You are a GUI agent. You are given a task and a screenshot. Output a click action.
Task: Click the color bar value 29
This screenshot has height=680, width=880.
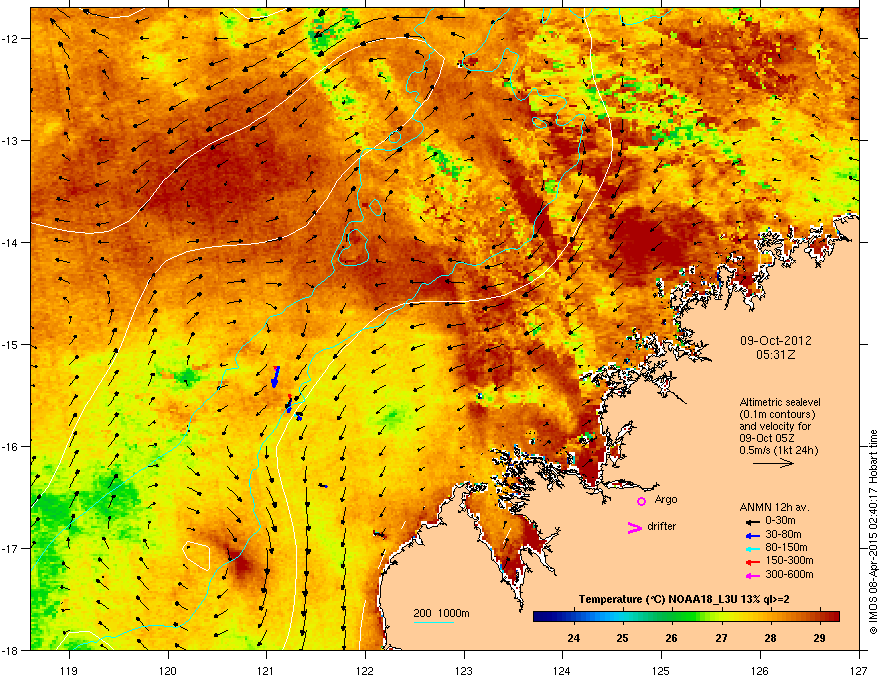819,638
